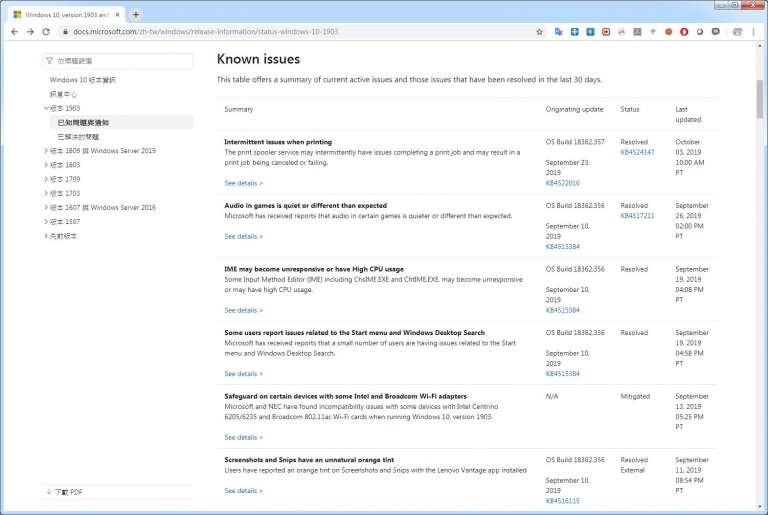Click the orange-red circle extension icon

pos(669,32)
